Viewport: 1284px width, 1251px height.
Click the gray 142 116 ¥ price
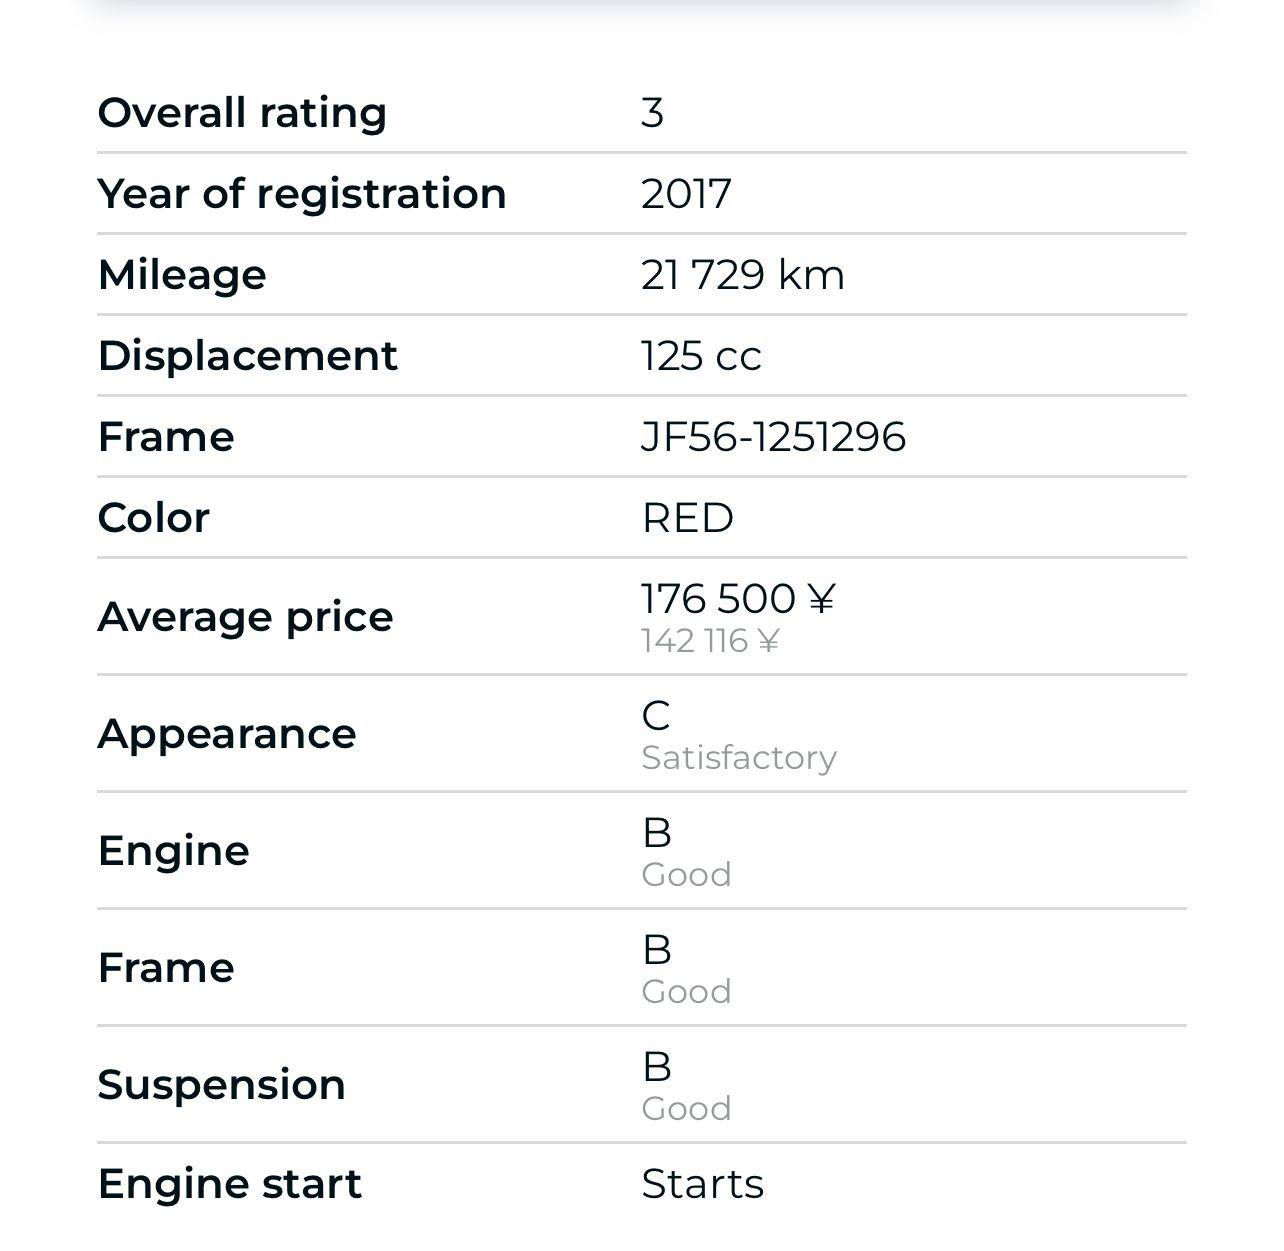point(709,641)
